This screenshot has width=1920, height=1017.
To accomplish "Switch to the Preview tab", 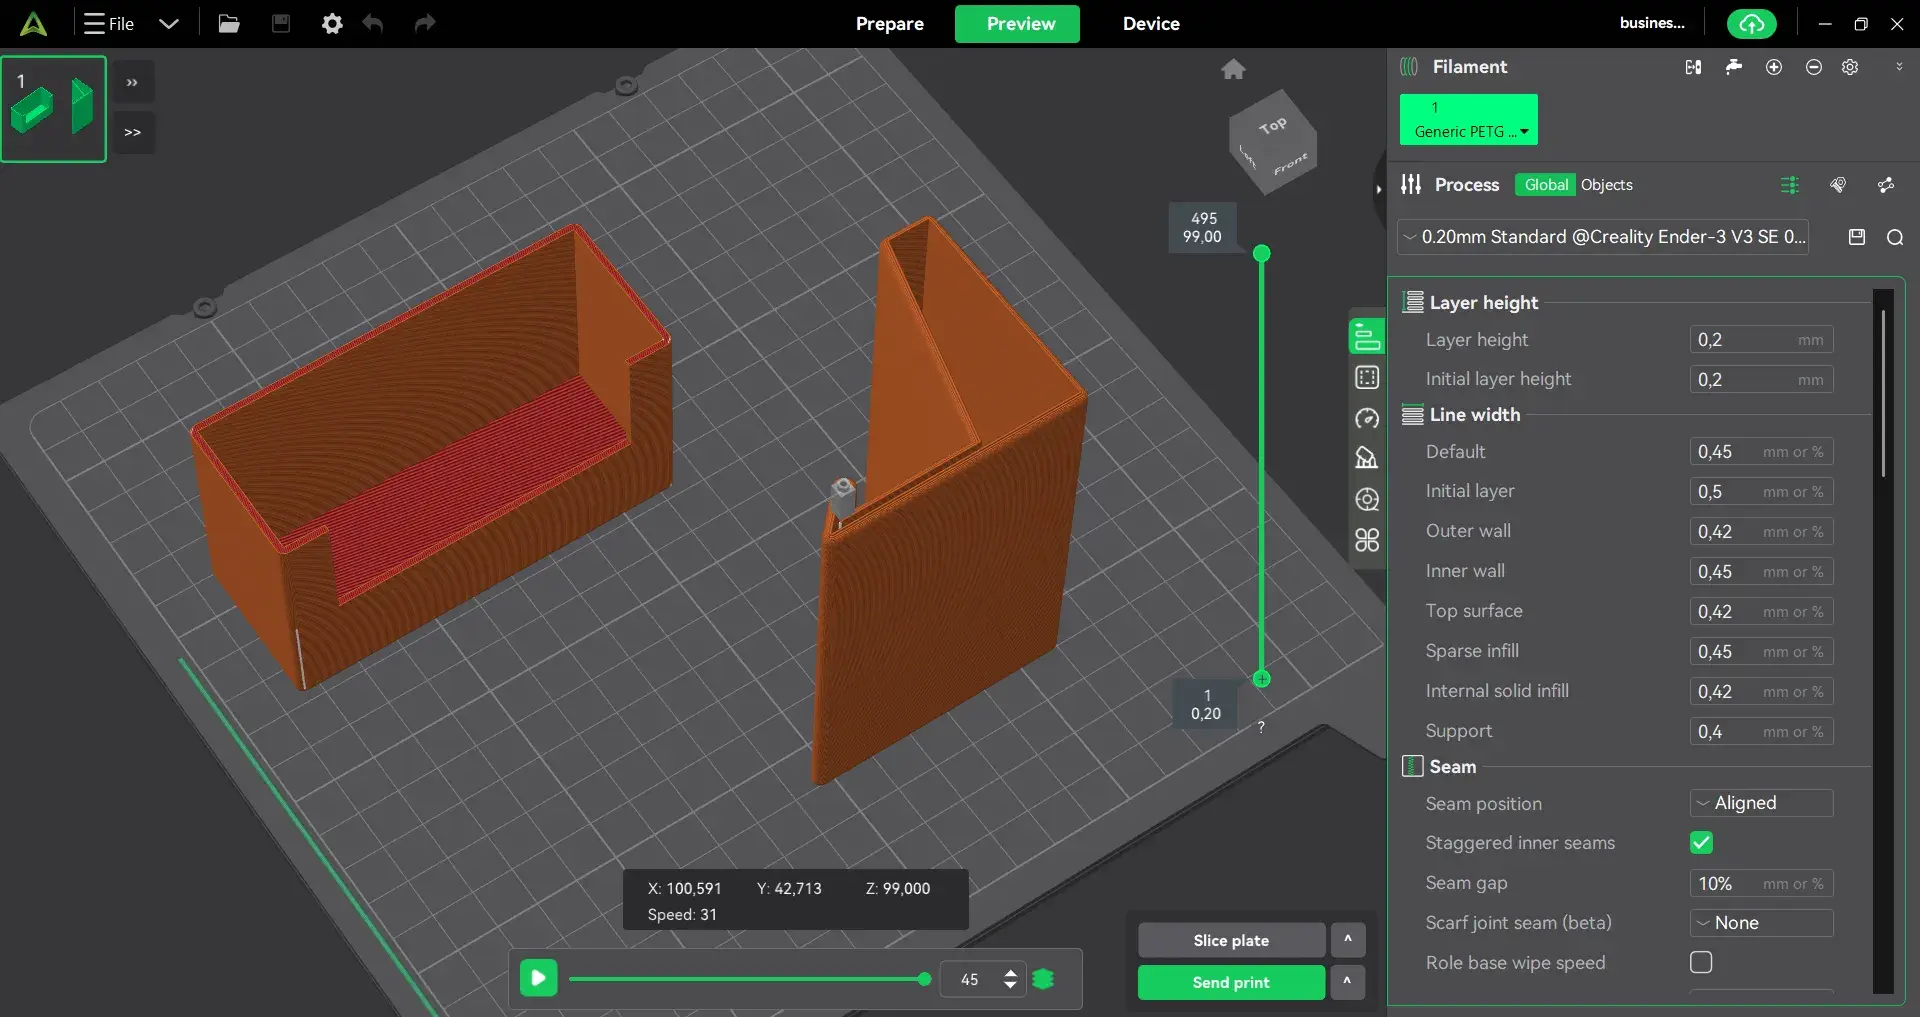I will point(1017,24).
